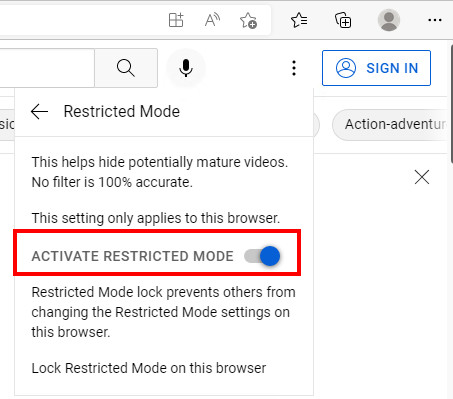
Task: Add this page to favorites
Action: pyautogui.click(x=248, y=20)
